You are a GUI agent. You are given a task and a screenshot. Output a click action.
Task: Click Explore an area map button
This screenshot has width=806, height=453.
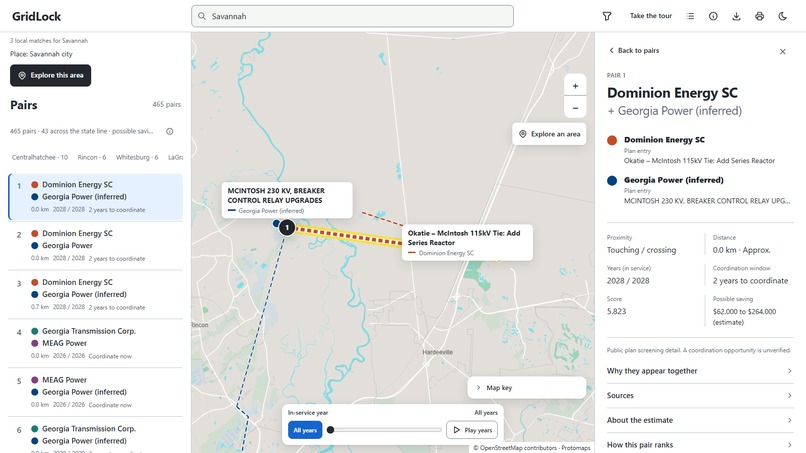(549, 134)
